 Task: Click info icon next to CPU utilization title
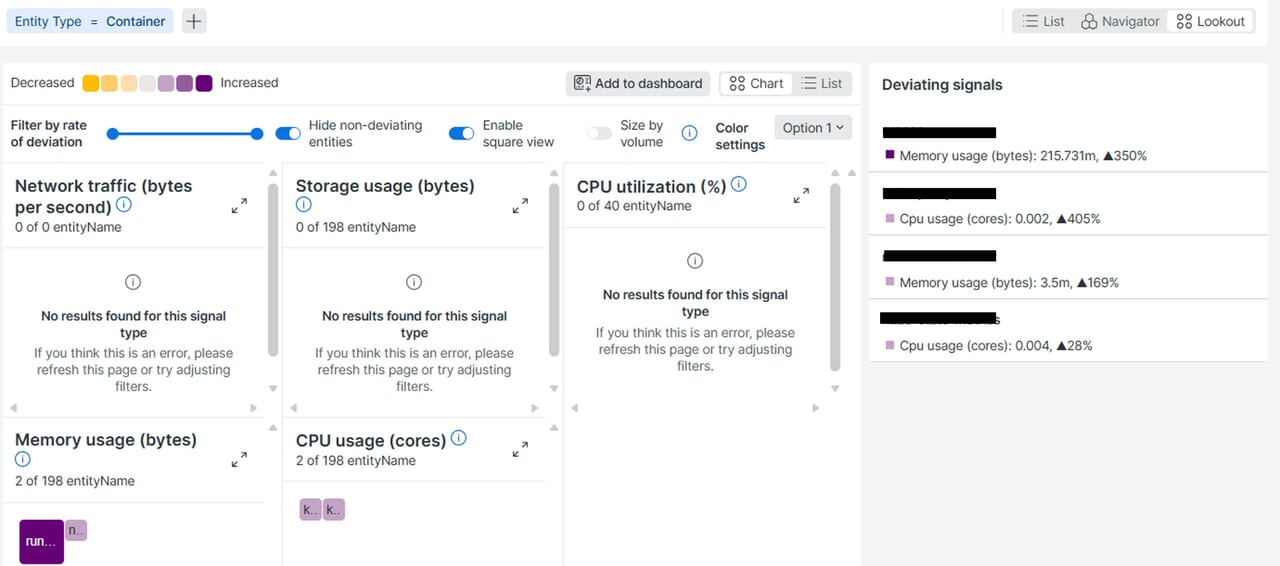pyautogui.click(x=738, y=185)
